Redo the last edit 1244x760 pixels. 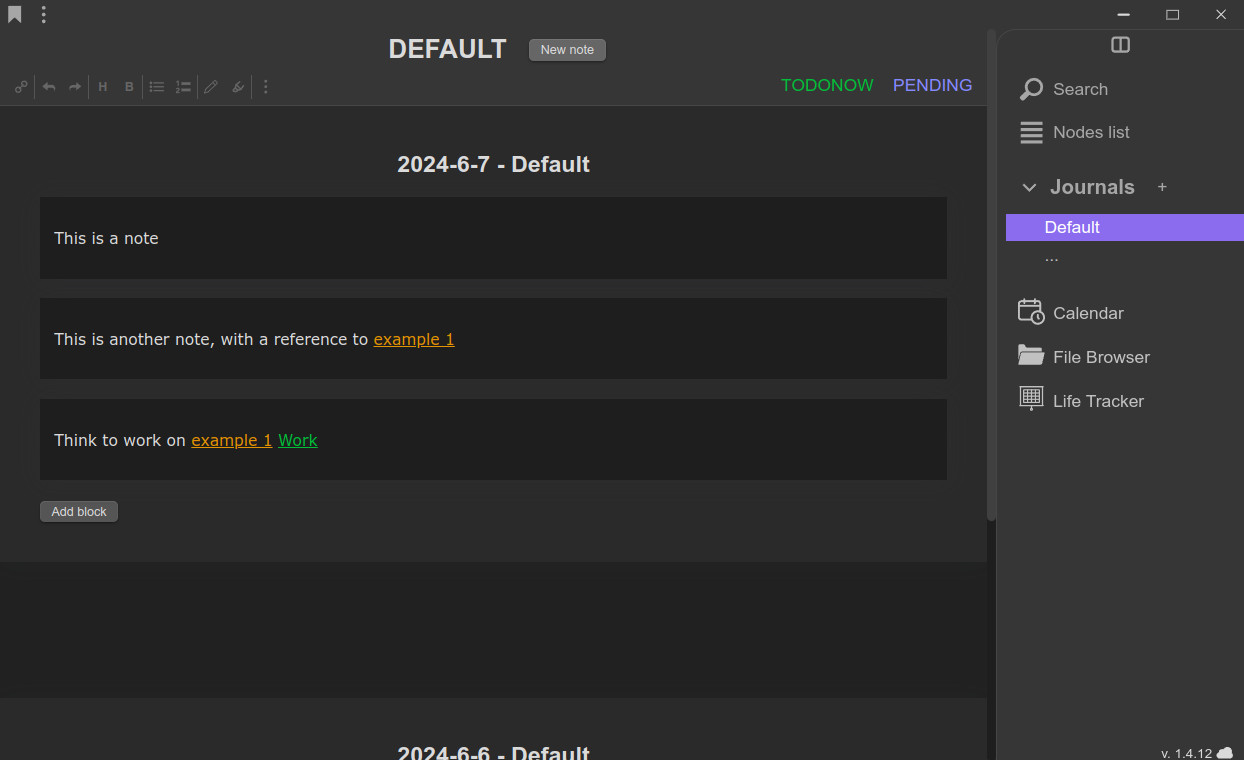click(x=75, y=87)
